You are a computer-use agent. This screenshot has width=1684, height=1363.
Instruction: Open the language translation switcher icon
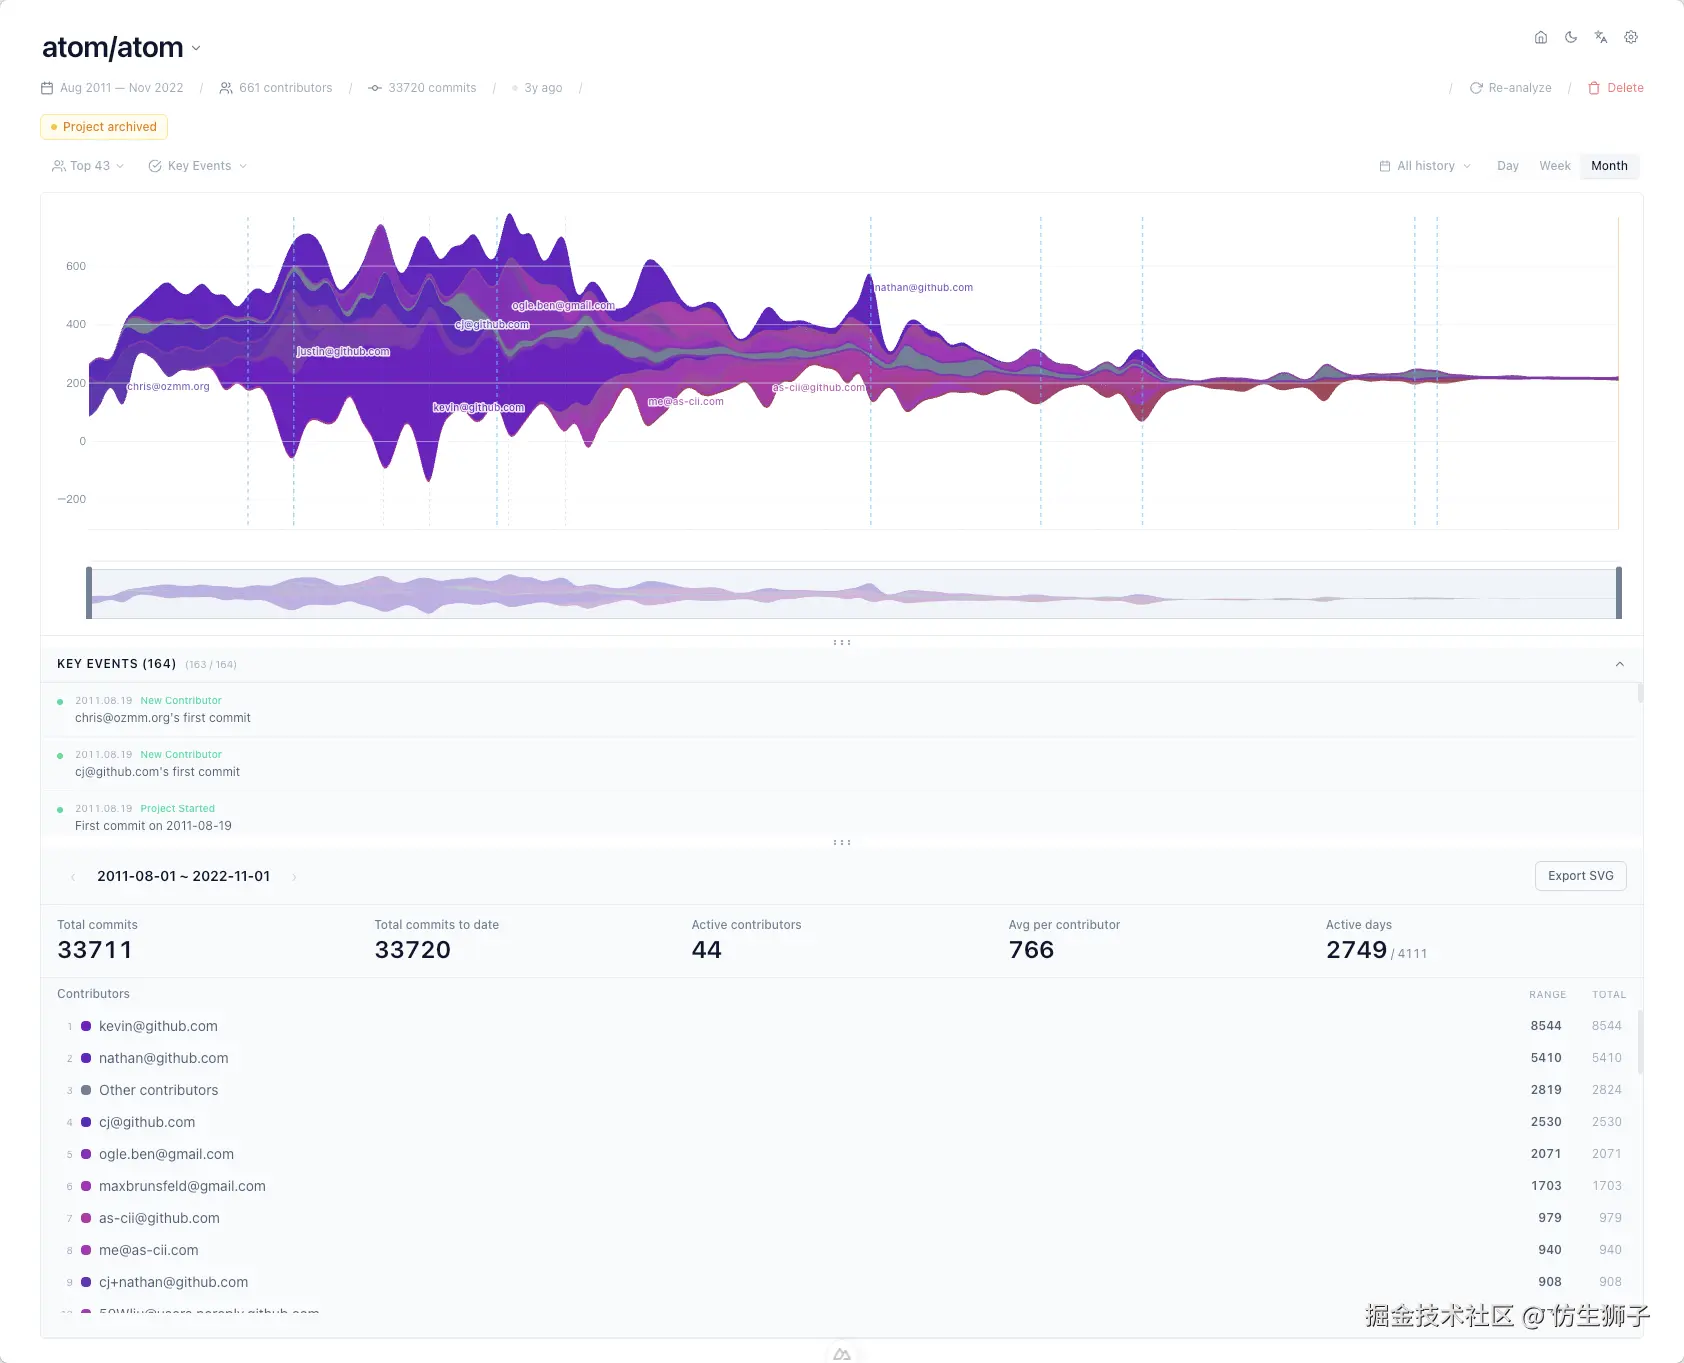click(1601, 37)
